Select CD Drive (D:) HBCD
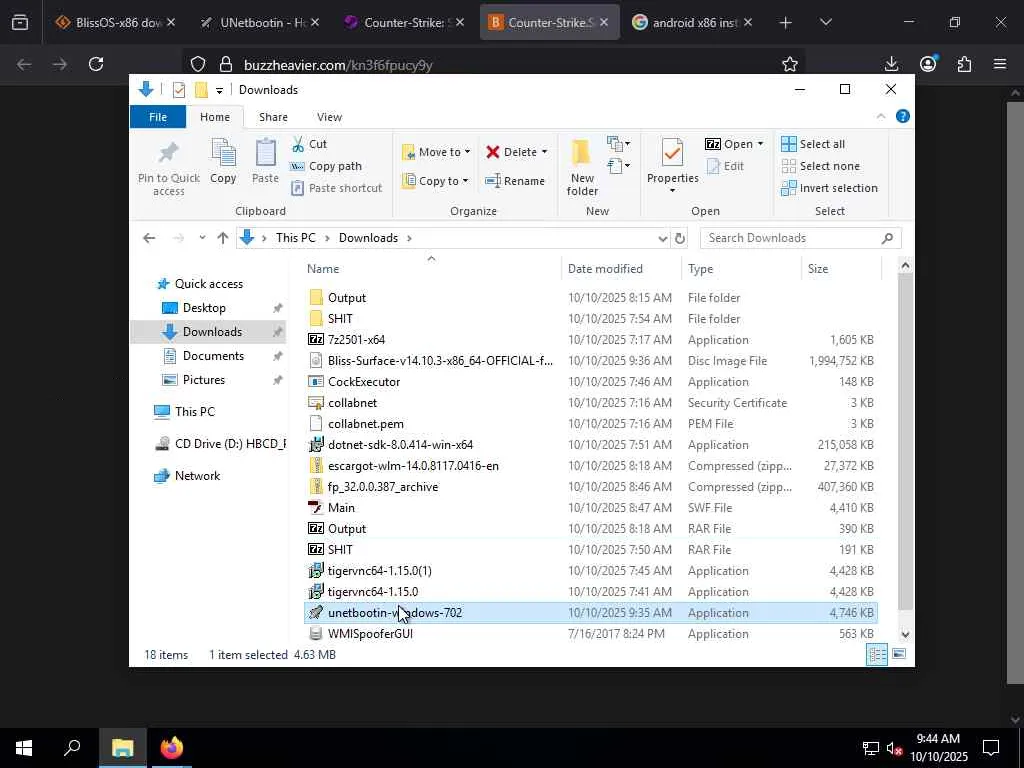The image size is (1024, 768). [x=221, y=443]
